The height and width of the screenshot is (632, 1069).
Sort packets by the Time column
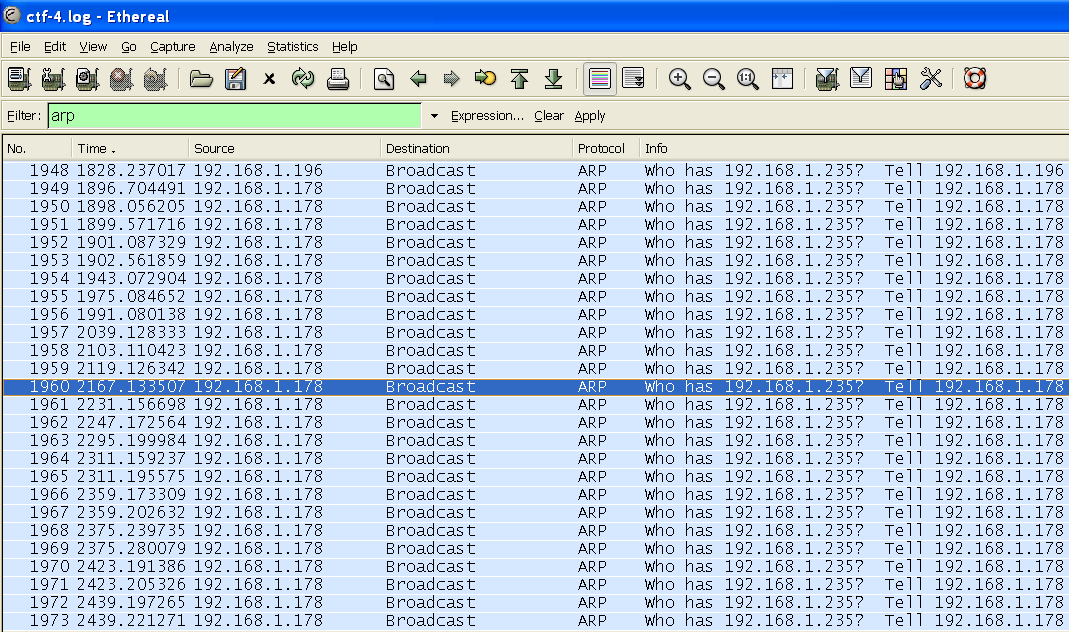pos(130,149)
